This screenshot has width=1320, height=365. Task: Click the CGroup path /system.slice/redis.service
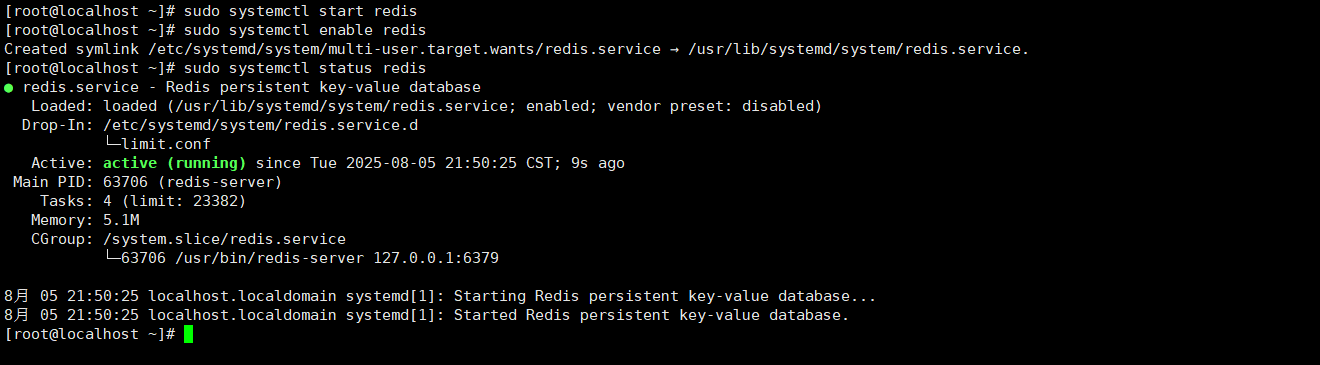coord(225,239)
